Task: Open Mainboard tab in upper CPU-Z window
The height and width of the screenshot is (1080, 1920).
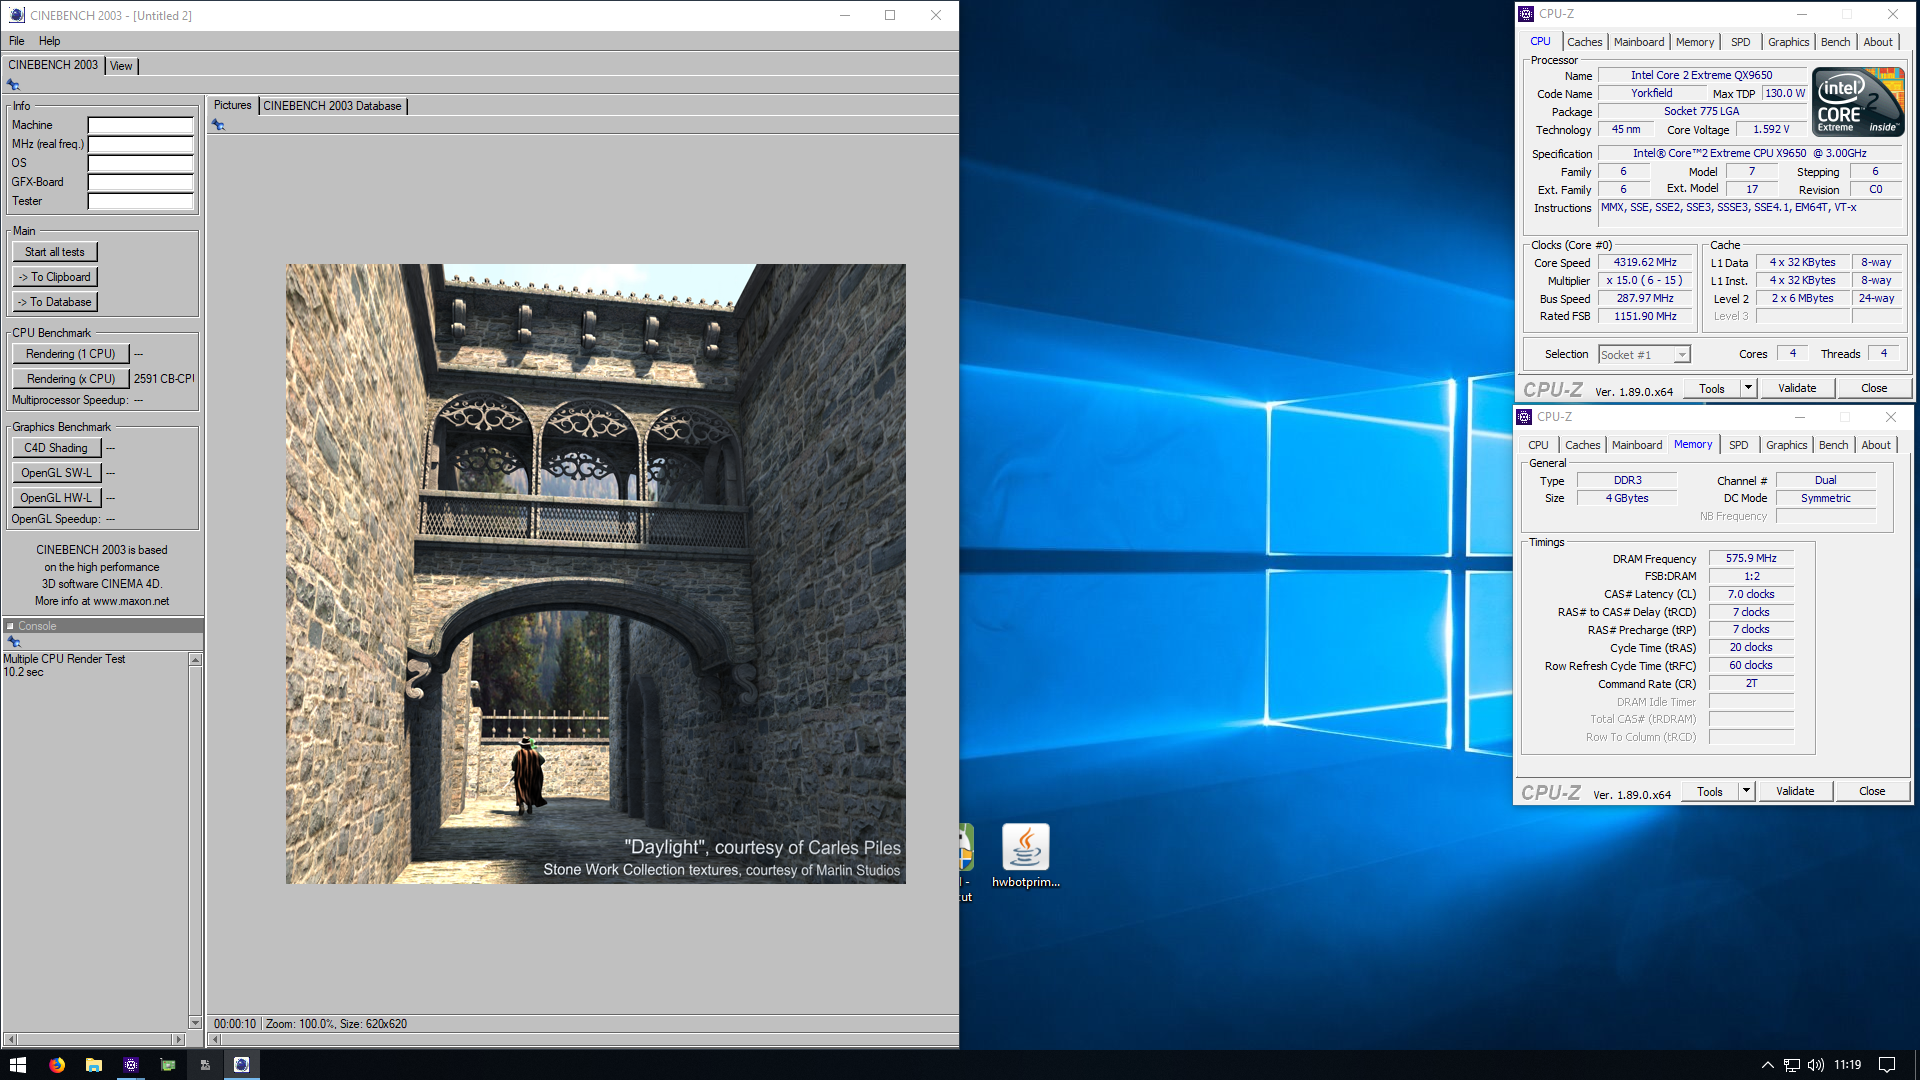Action: pyautogui.click(x=1639, y=42)
